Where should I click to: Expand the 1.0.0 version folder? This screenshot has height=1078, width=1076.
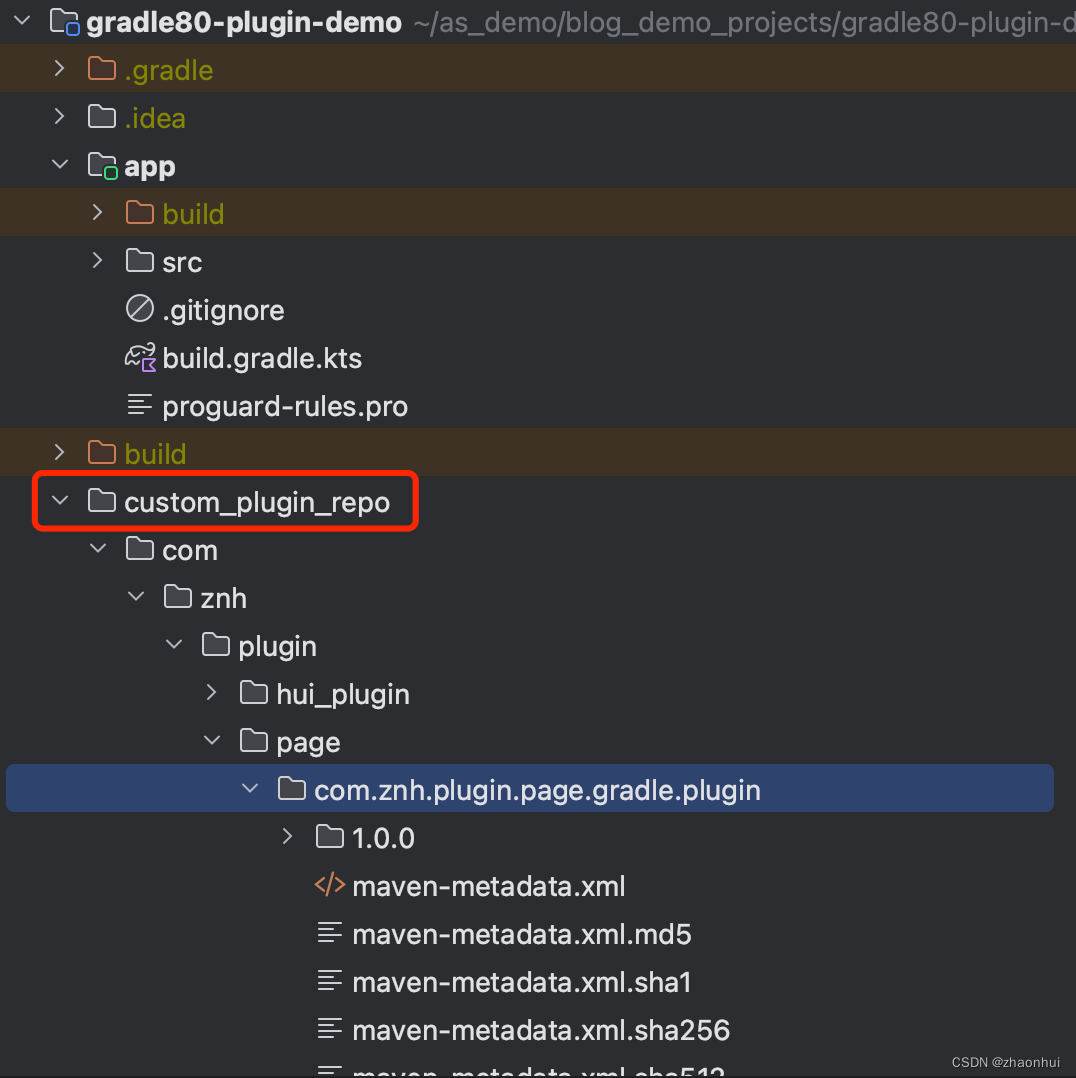(287, 836)
